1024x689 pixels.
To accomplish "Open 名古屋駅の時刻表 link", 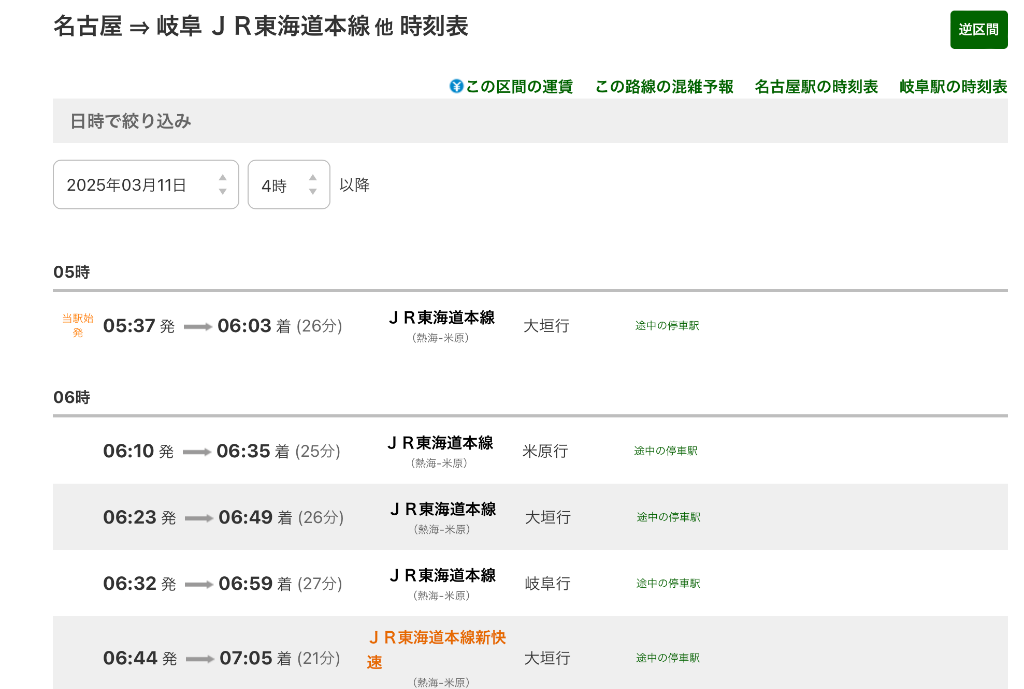I will (x=816, y=87).
